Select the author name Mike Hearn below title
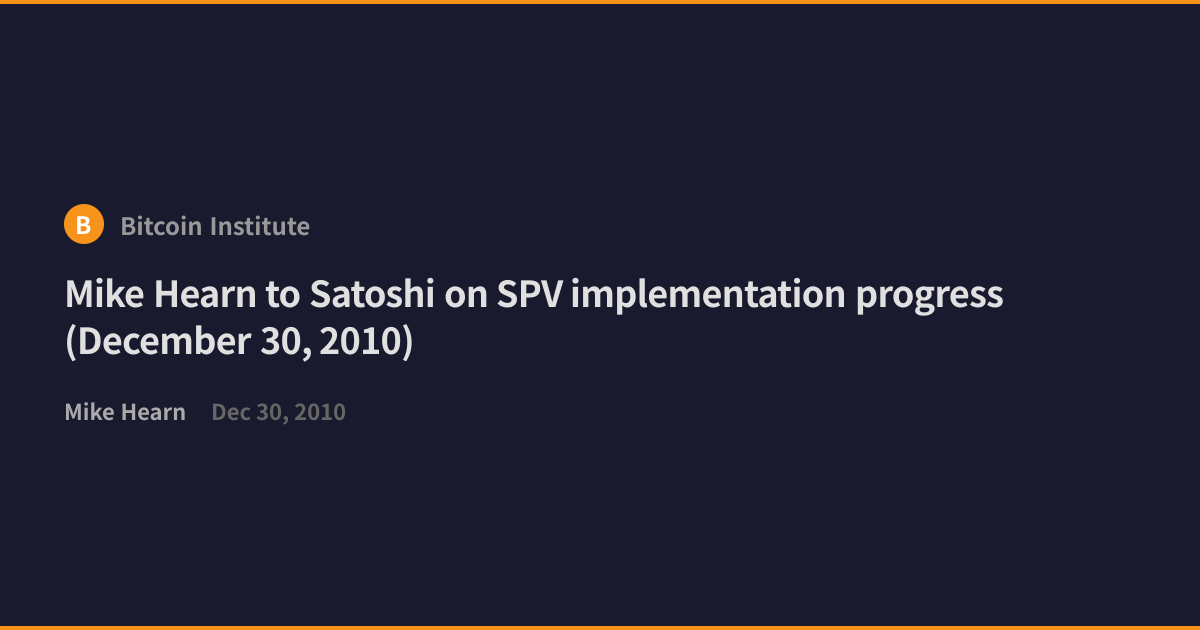Viewport: 1200px width, 630px height. point(125,412)
